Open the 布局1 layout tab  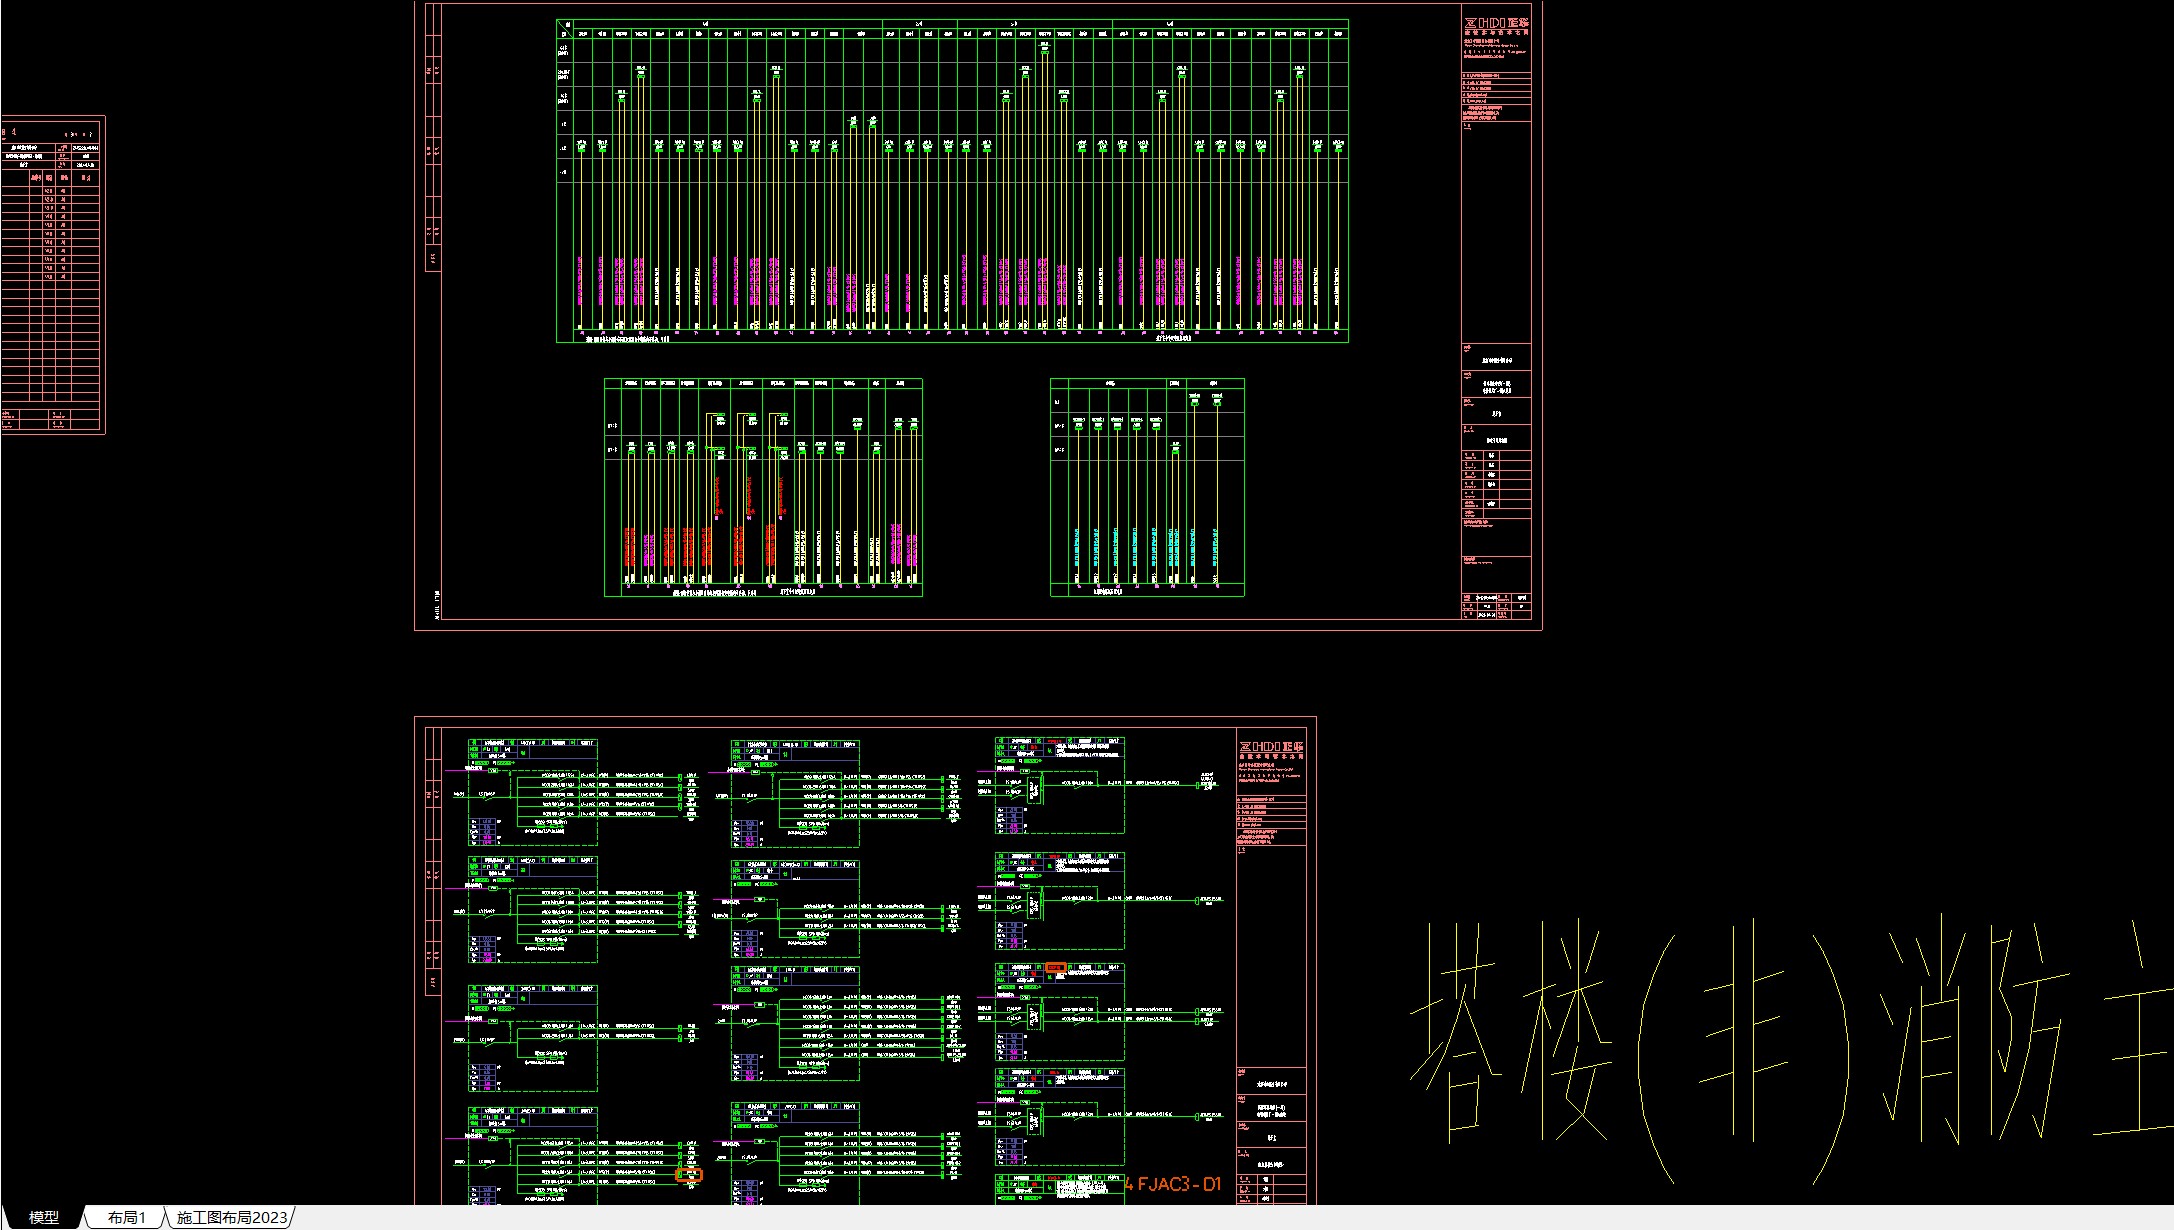click(126, 1217)
